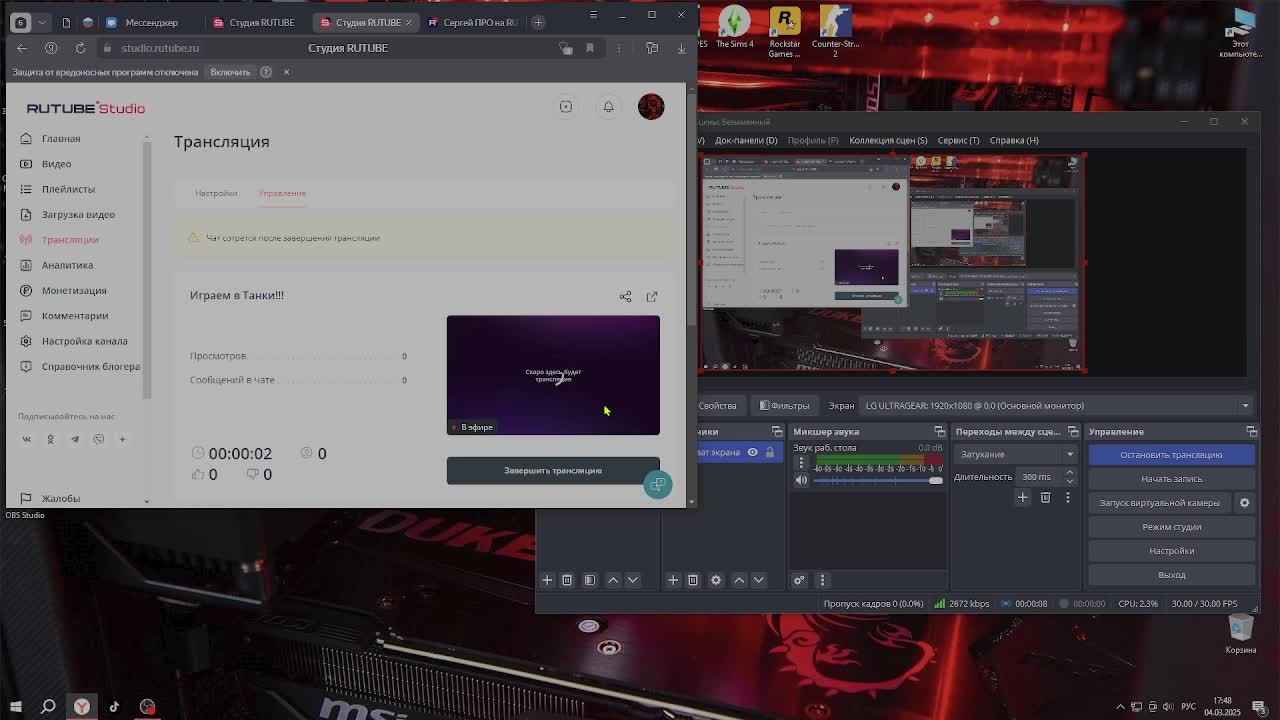Click Остановить трансляцию in OBS
The height and width of the screenshot is (720, 1280).
pos(1171,454)
